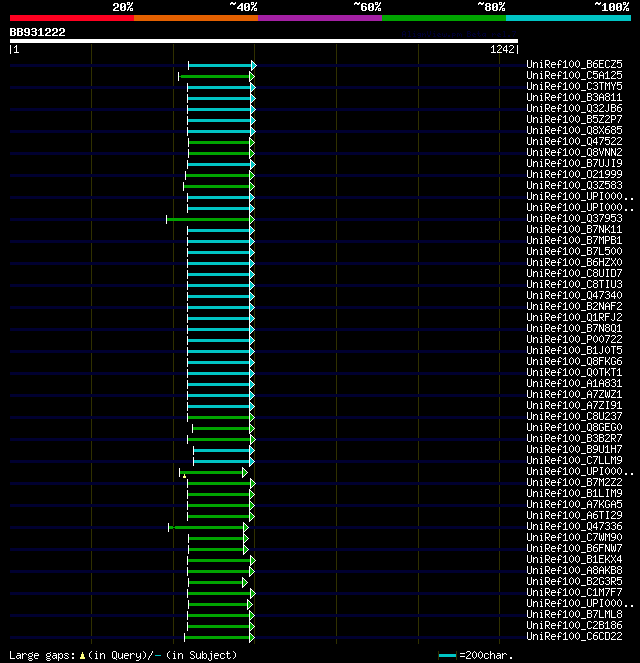Click the UniRef100_B9U1H7 label
The height and width of the screenshot is (663, 640).
(574, 449)
